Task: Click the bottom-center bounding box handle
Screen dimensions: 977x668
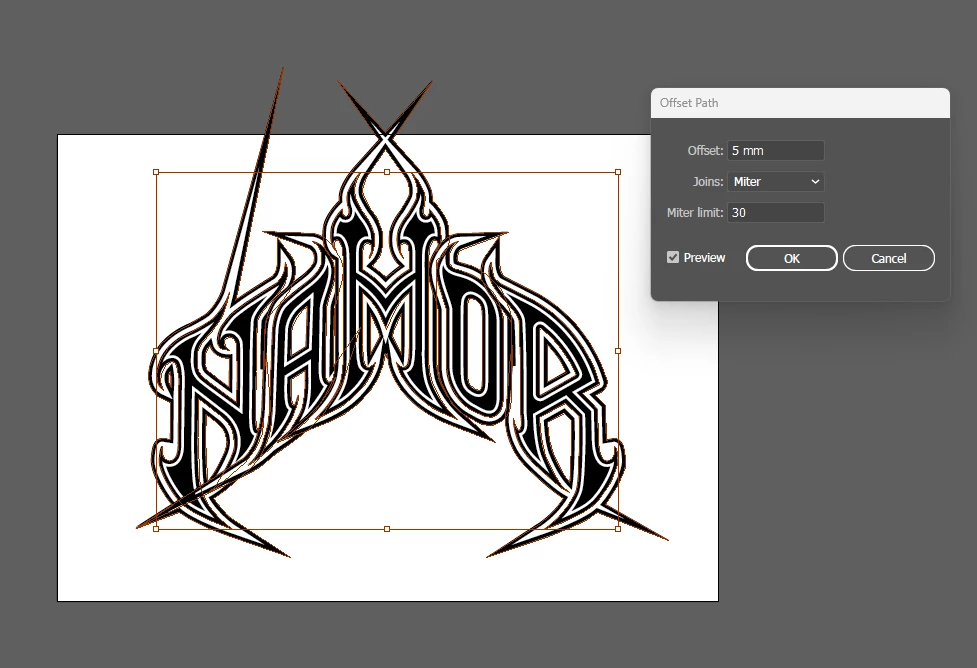Action: [x=387, y=529]
